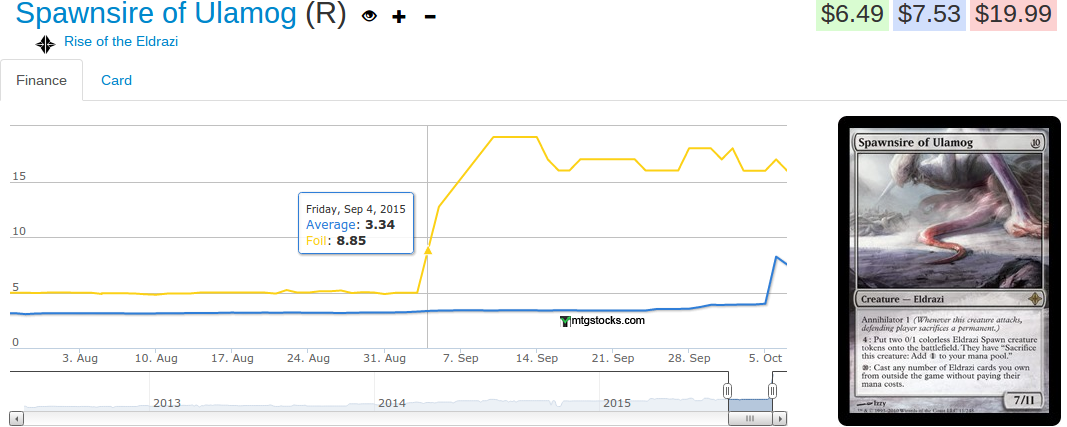The width and height of the screenshot is (1067, 427).
Task: Click the tooltip date Friday, Sep 4, 2015
Action: (355, 209)
